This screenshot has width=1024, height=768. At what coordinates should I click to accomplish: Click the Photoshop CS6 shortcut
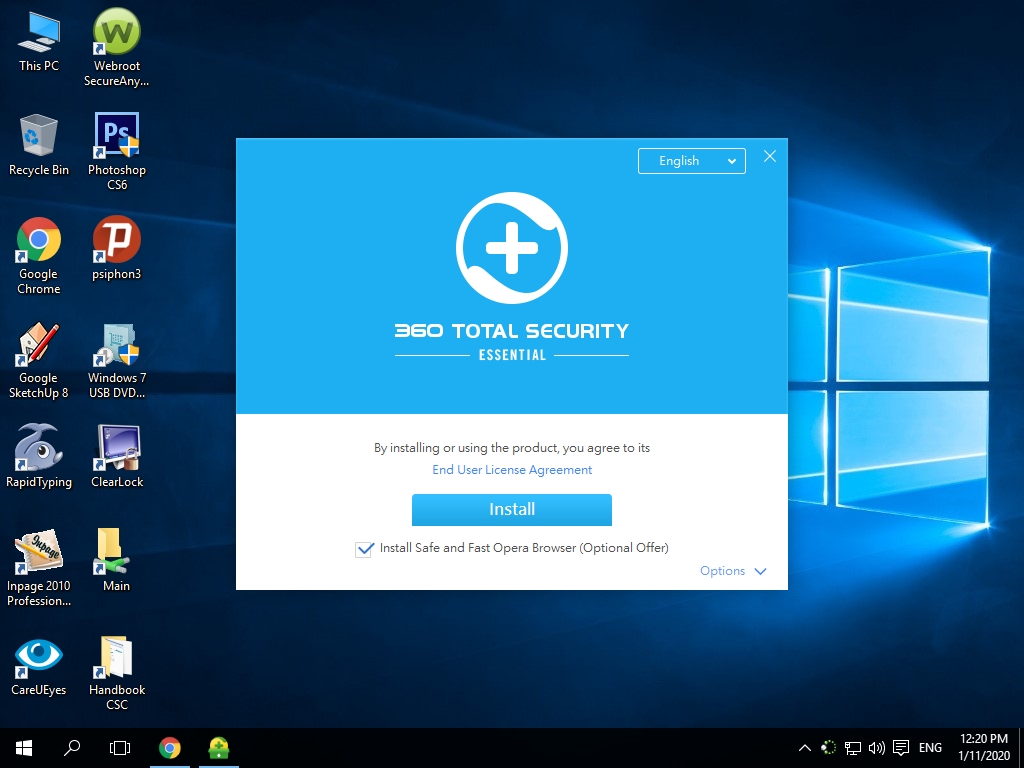click(117, 152)
